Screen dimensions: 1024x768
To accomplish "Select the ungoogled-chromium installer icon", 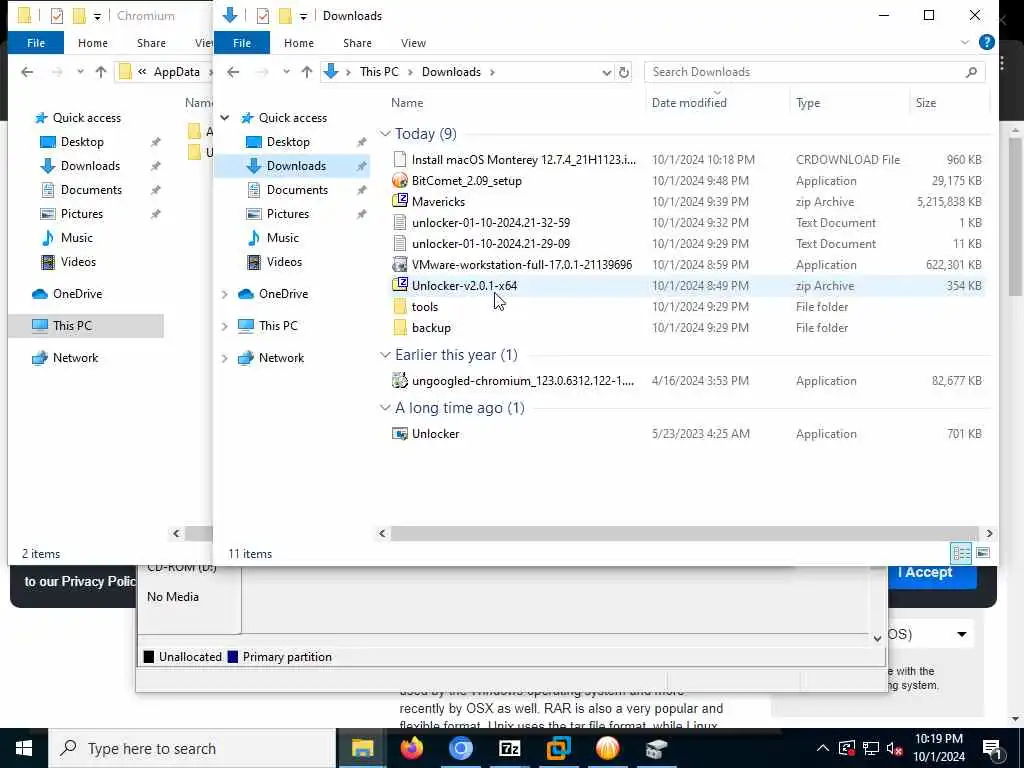I will 400,381.
